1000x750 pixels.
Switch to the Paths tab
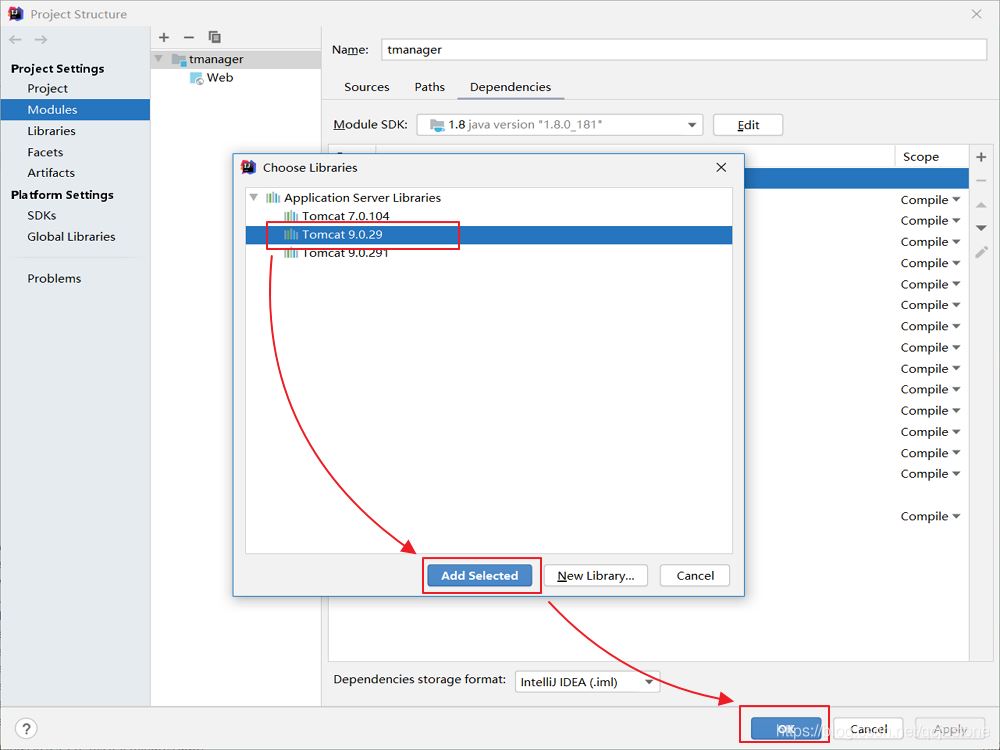click(429, 87)
